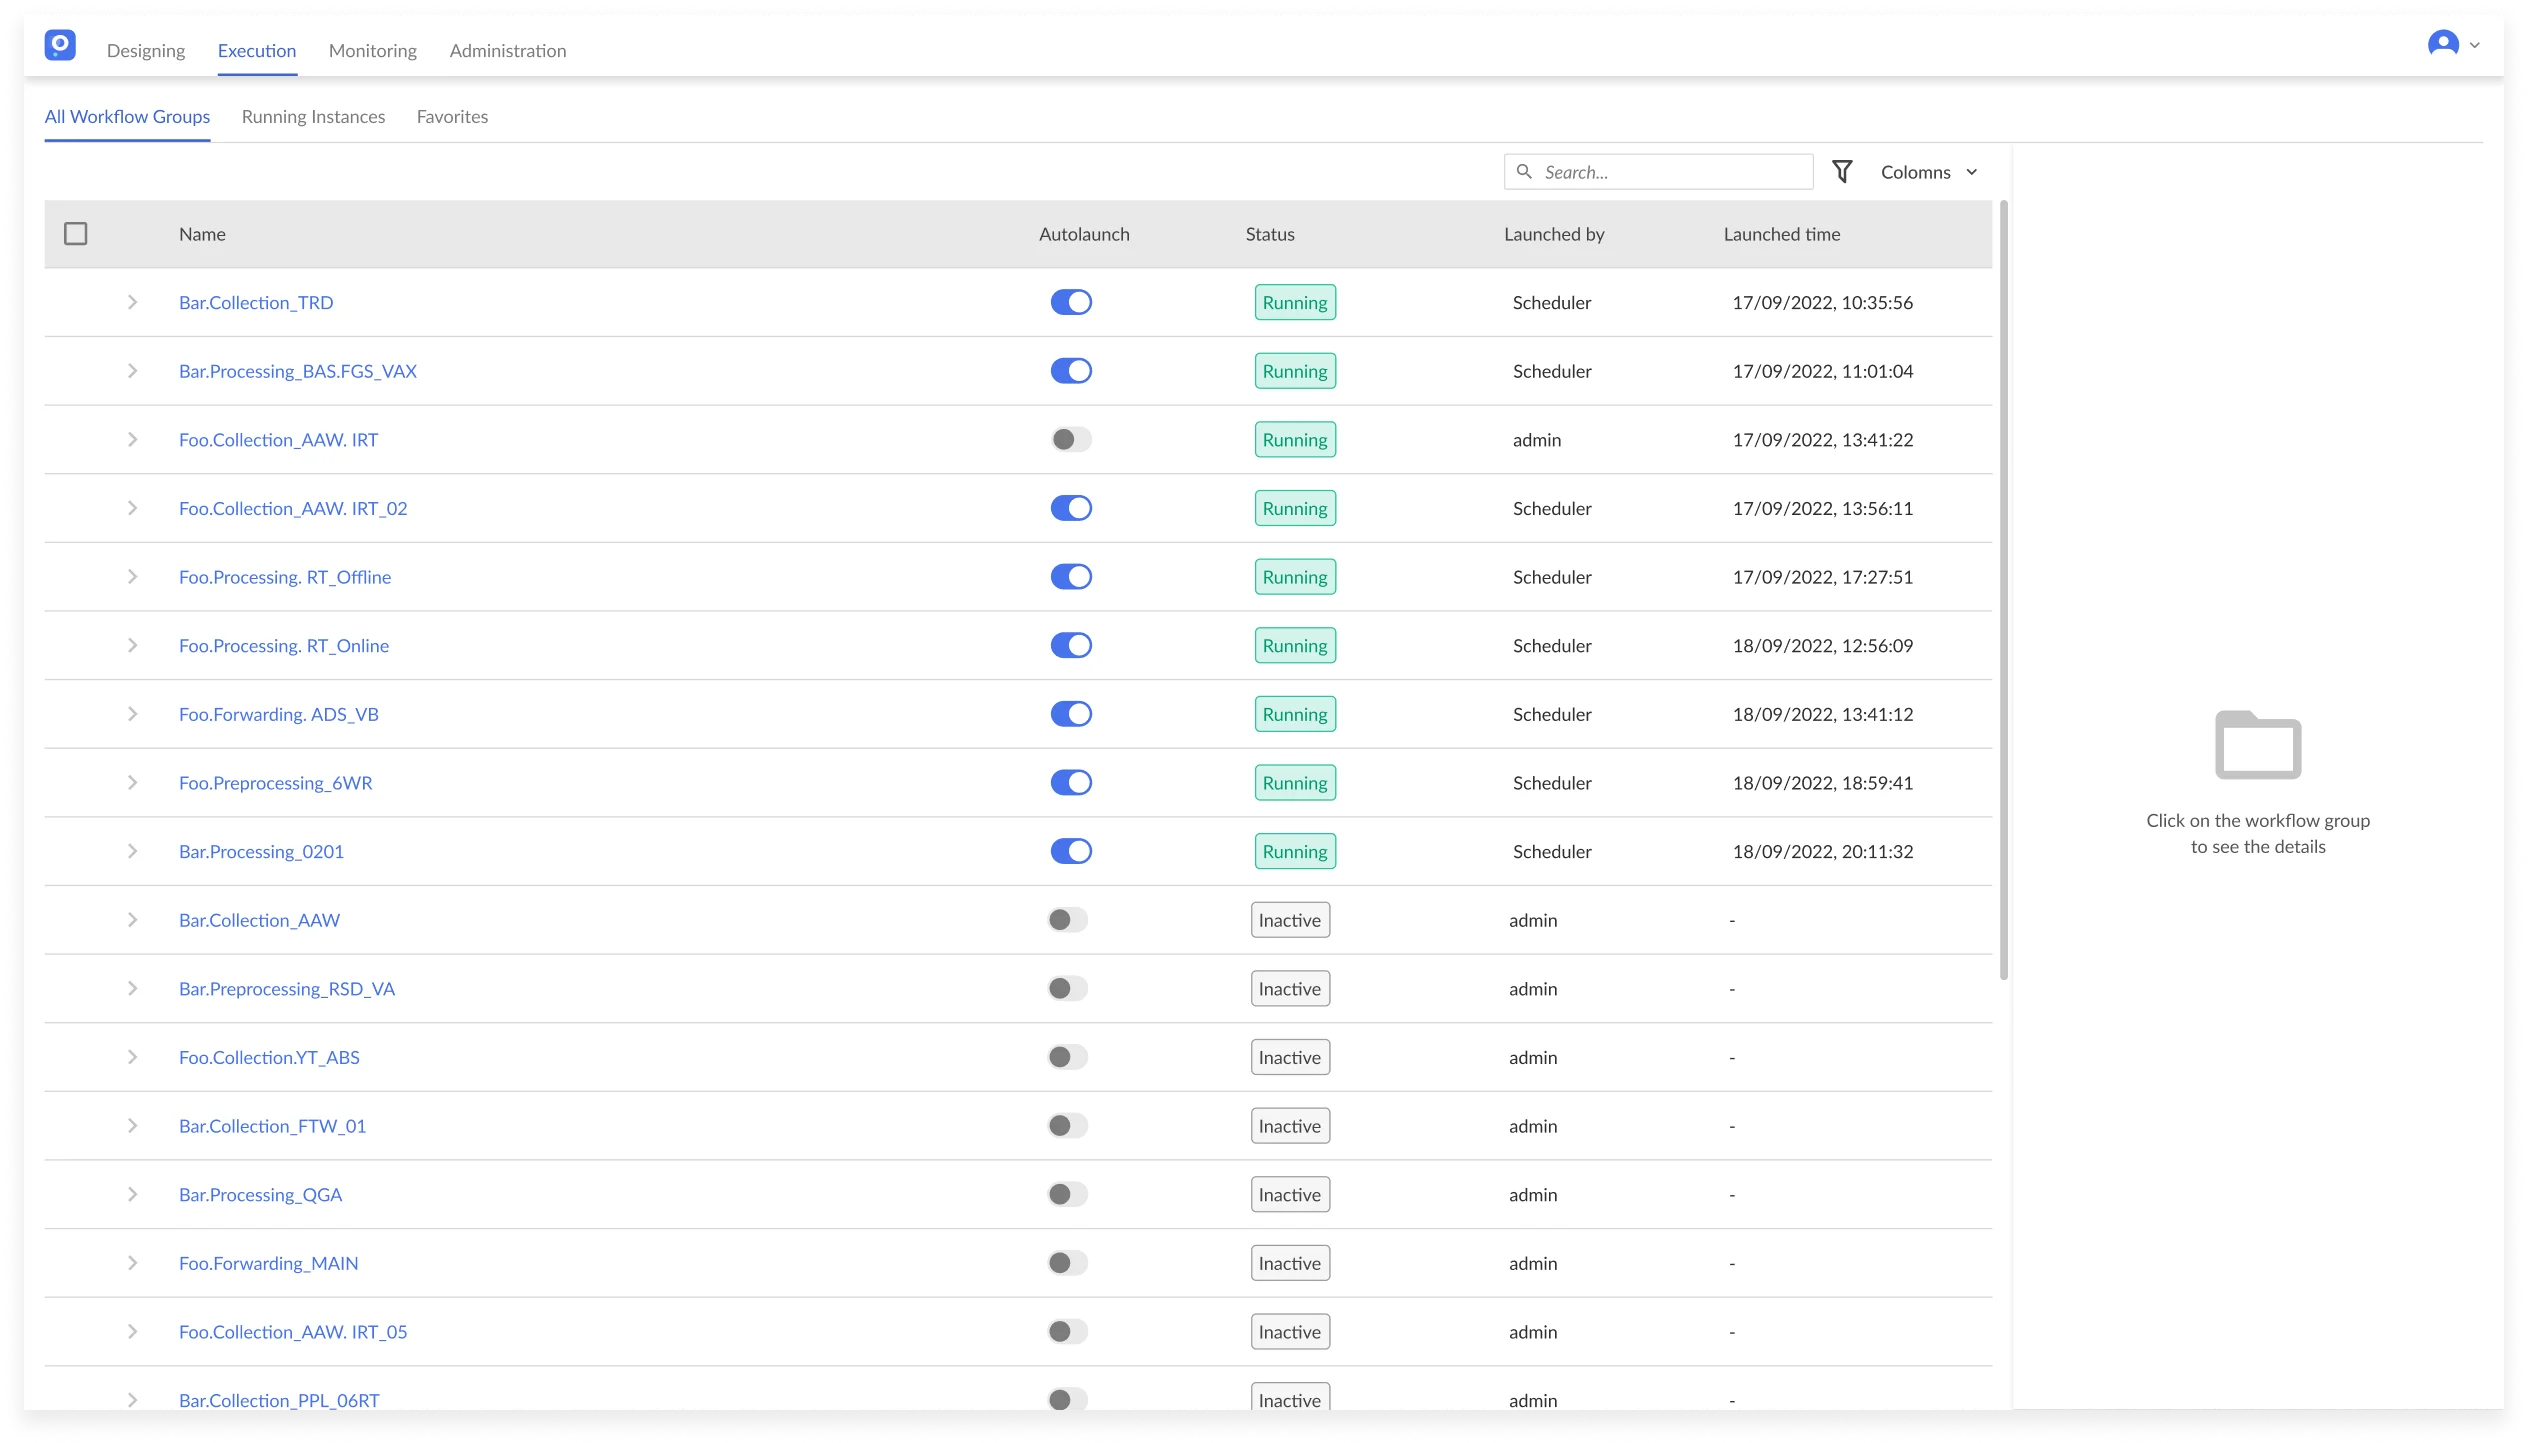Open the Bar.Collection_FTW_01 workflow link
This screenshot has height=1443, width=2528.
pyautogui.click(x=272, y=1127)
